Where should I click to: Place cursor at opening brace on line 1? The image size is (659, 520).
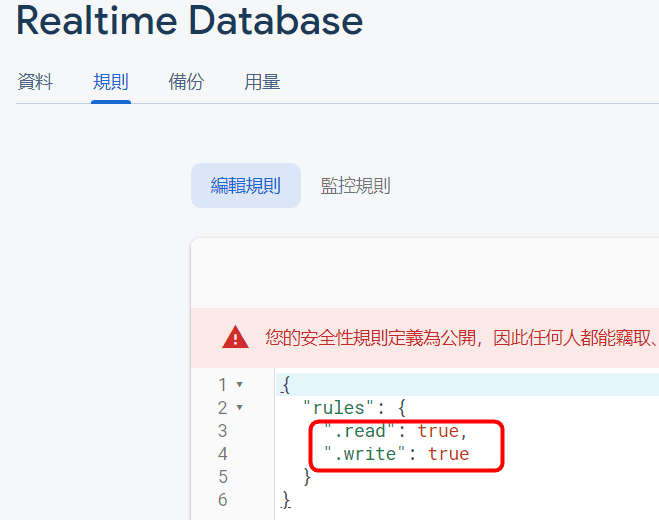(x=286, y=385)
